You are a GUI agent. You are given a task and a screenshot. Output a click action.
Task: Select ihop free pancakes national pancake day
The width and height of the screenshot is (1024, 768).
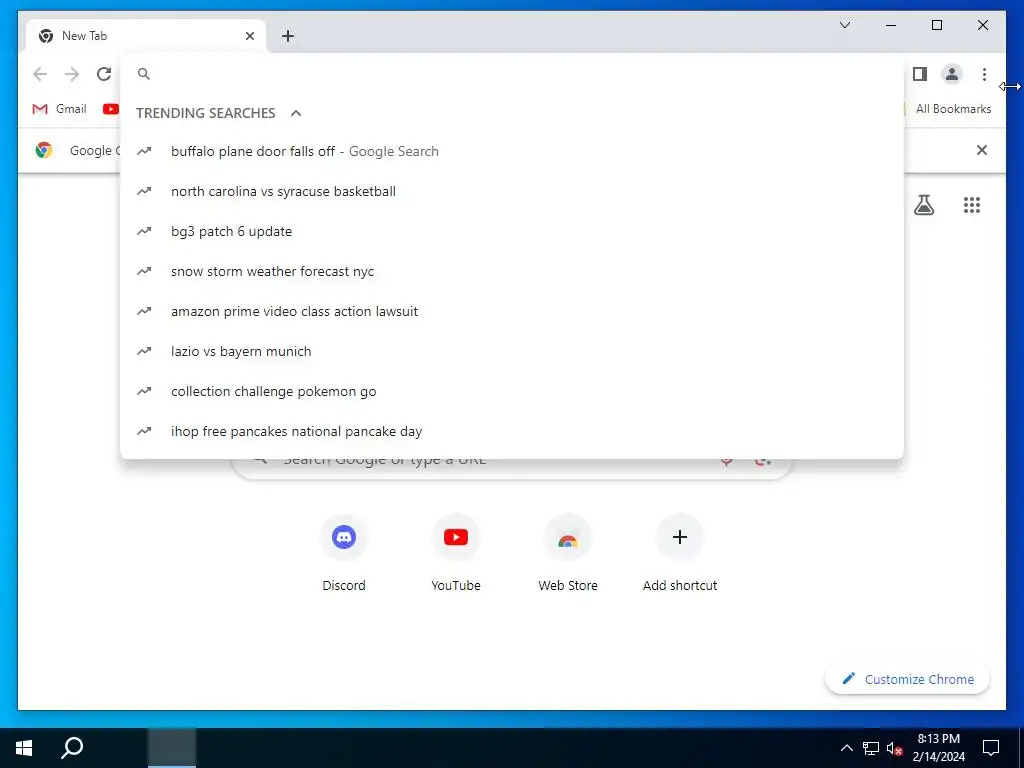[512, 431]
